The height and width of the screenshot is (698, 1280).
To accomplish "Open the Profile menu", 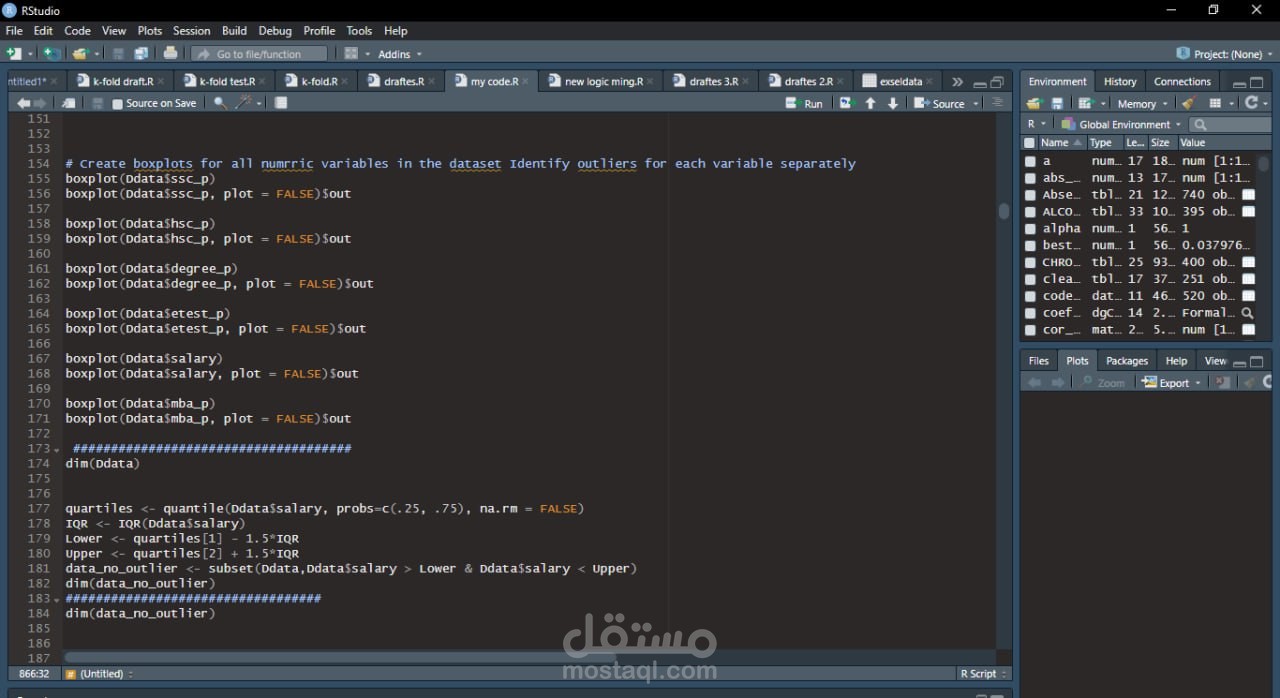I will click(x=319, y=31).
